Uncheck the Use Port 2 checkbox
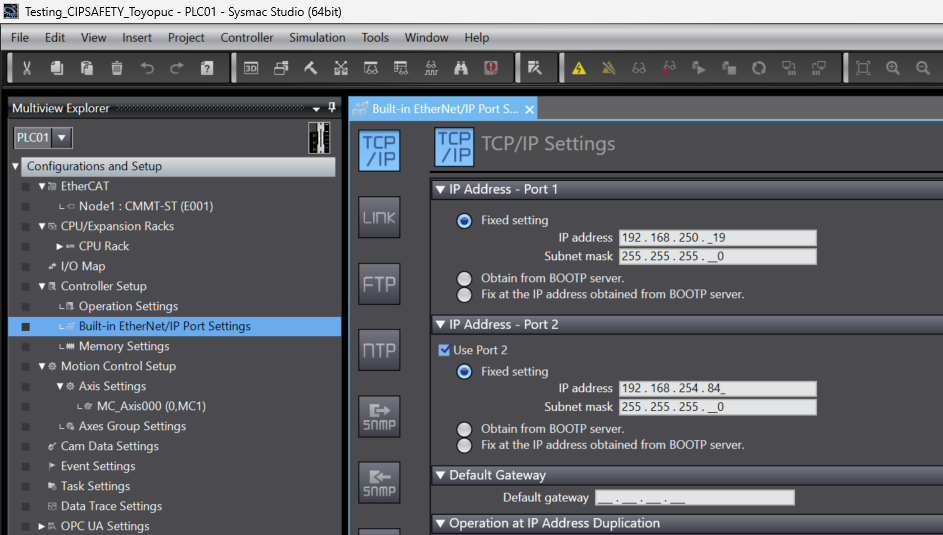This screenshot has height=535, width=943. [444, 350]
